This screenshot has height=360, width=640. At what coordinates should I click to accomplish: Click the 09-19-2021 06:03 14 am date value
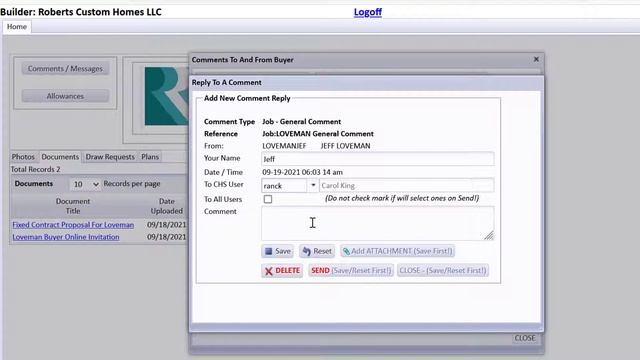302,172
